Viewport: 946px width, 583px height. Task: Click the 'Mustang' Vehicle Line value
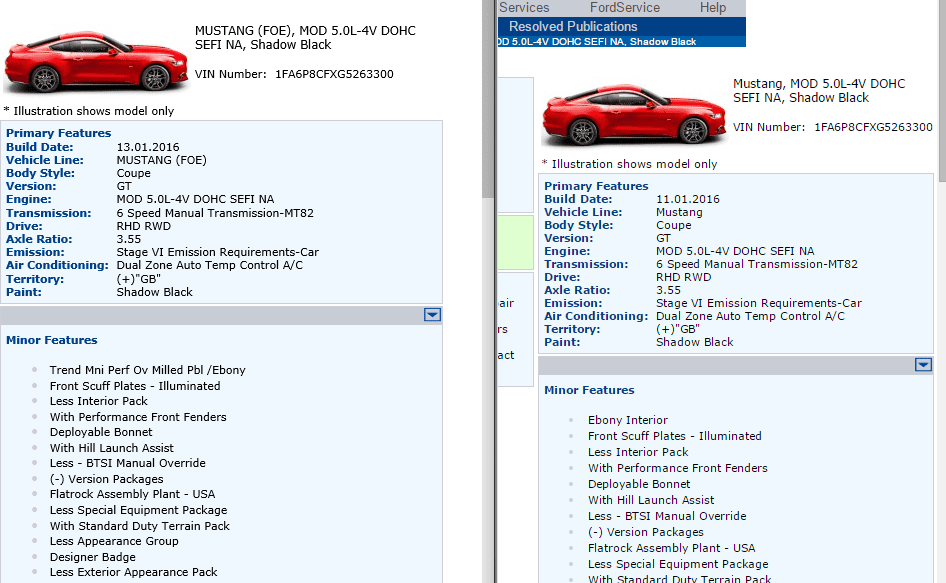[679, 212]
